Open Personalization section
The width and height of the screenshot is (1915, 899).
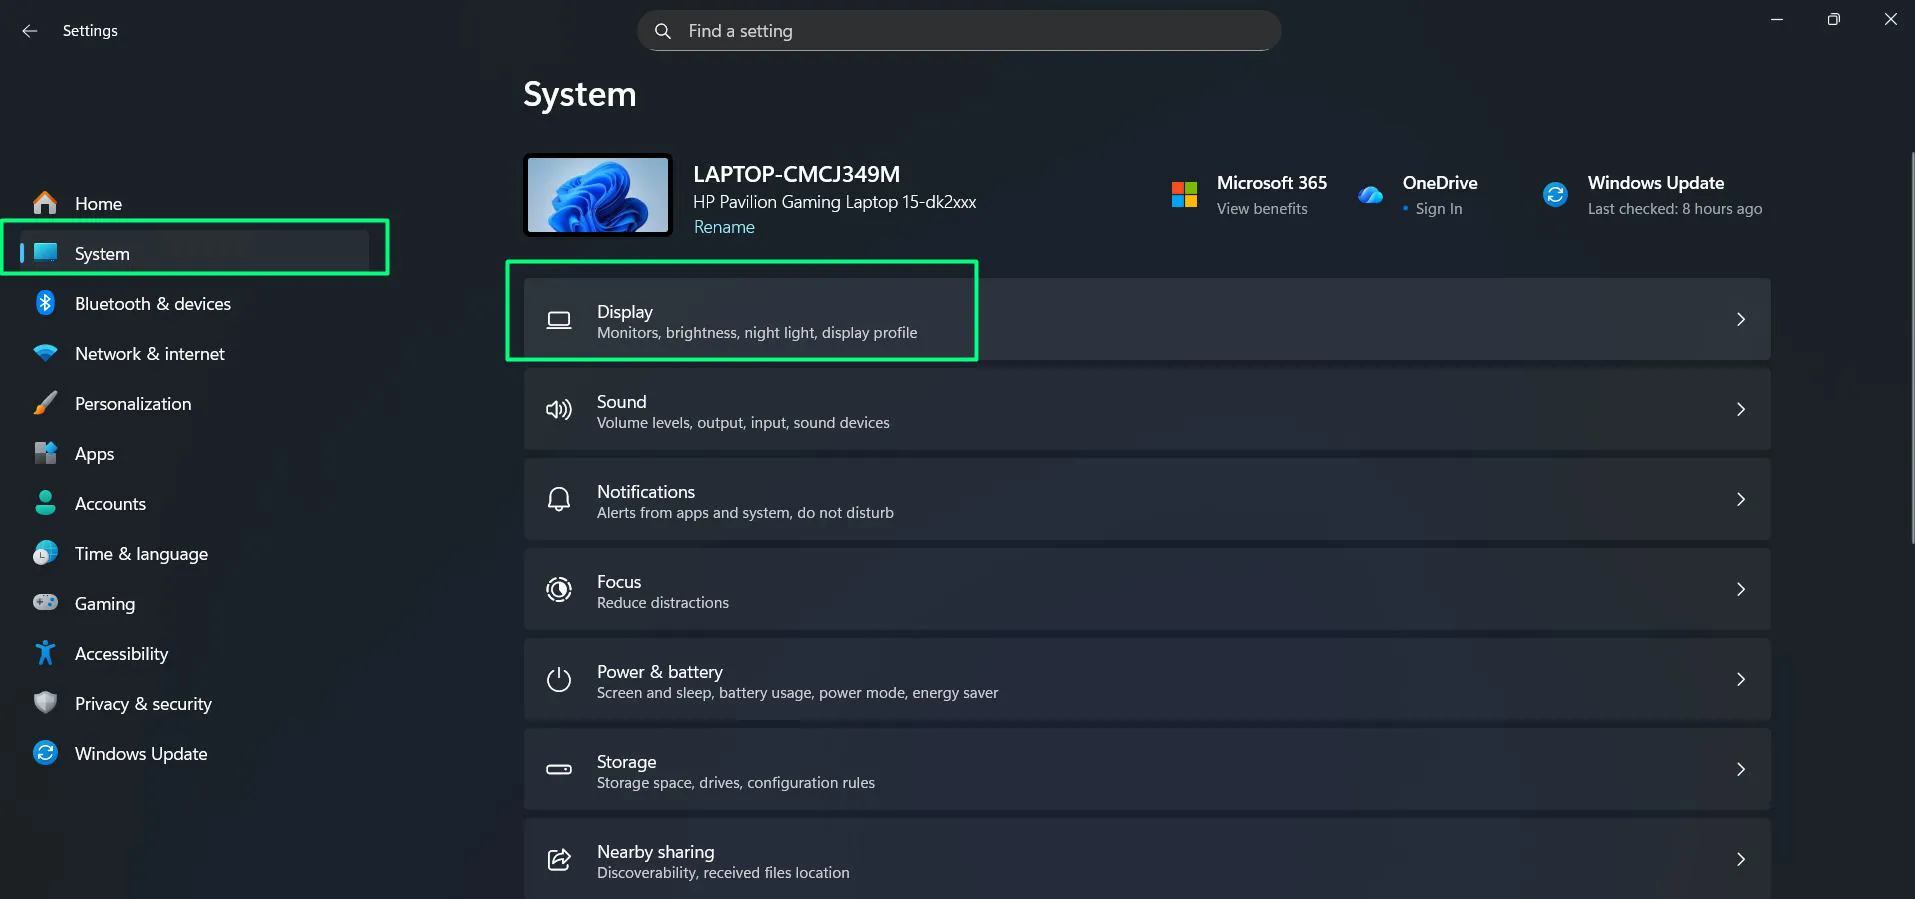(195, 403)
